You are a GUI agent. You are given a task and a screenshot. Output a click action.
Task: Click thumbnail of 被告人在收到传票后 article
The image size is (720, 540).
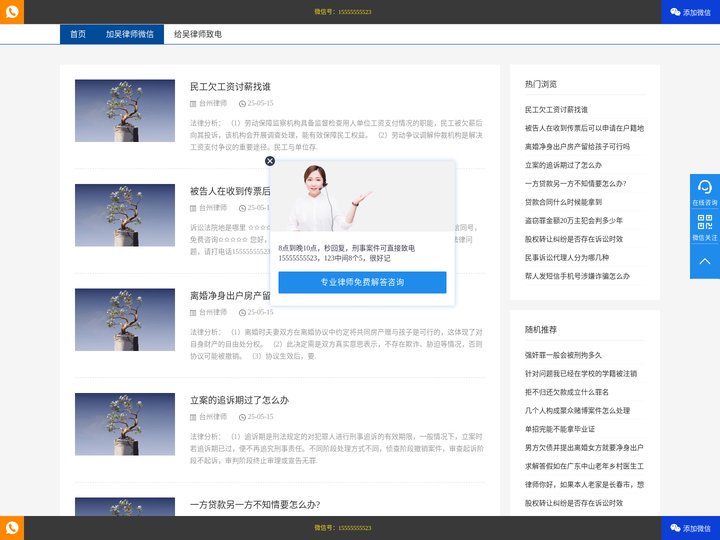[125, 215]
